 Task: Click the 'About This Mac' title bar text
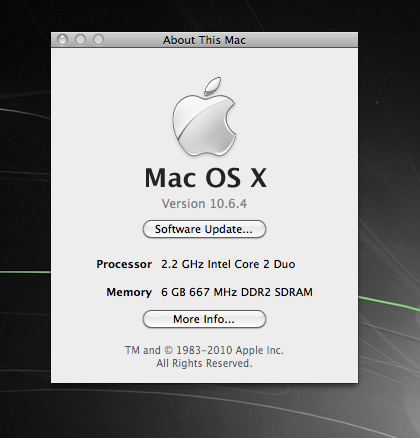pyautogui.click(x=204, y=40)
